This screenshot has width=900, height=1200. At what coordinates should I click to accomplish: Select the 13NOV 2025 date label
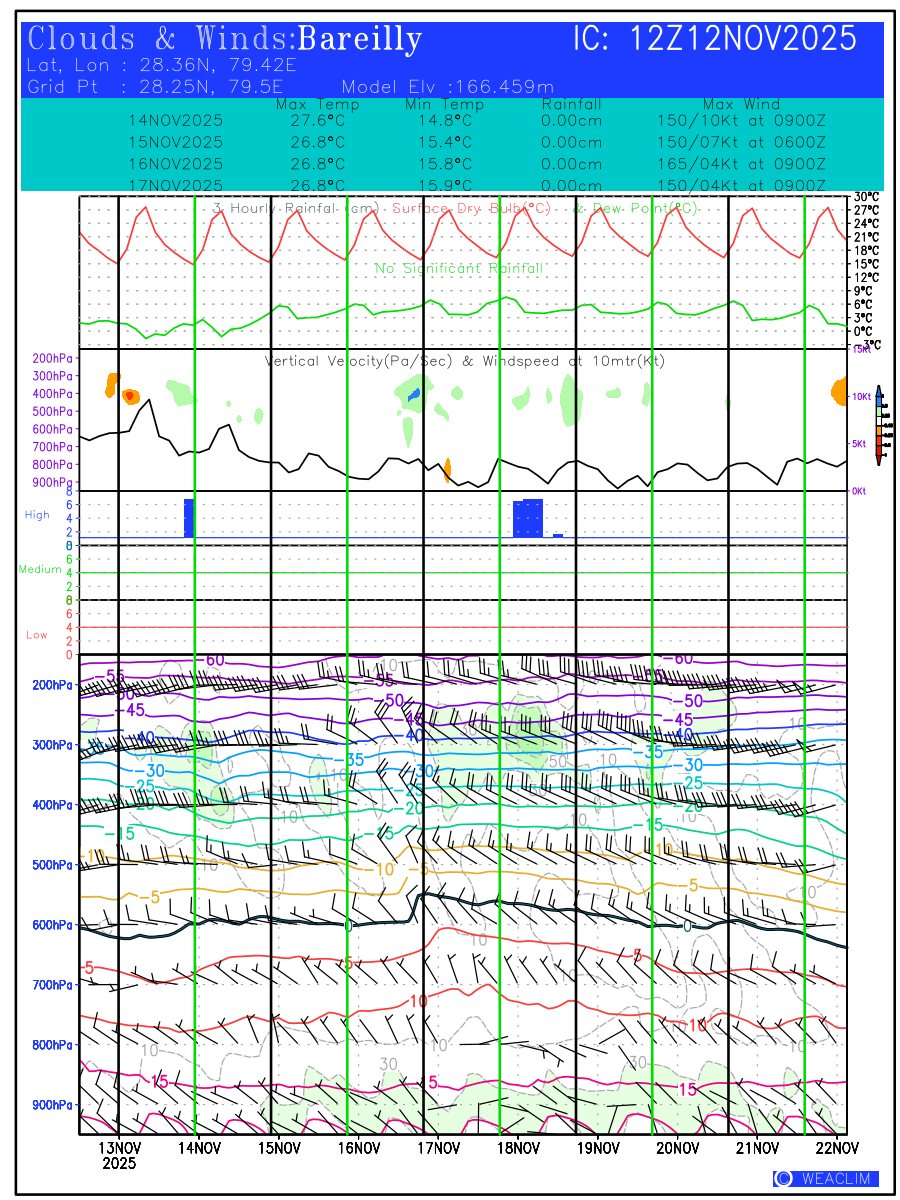(119, 1155)
